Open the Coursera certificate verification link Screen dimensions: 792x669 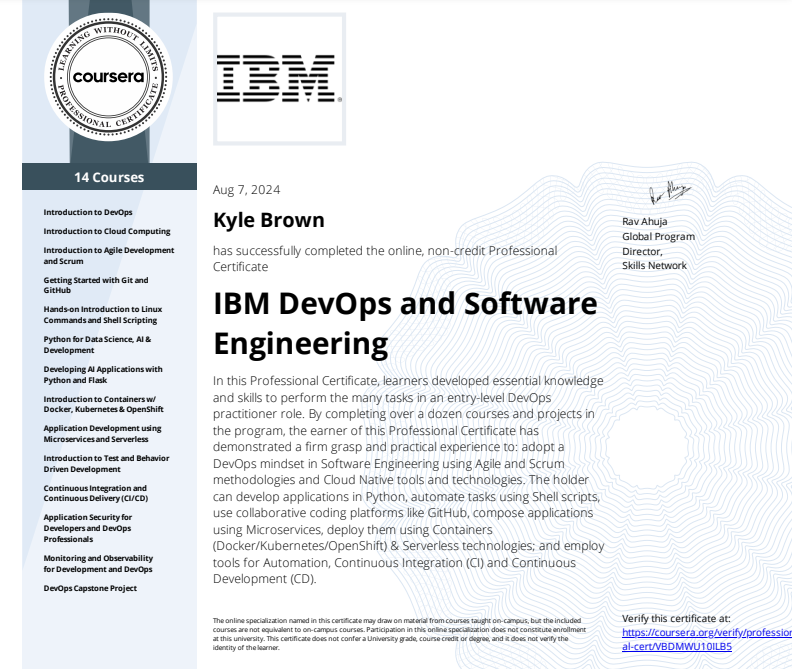[707, 639]
